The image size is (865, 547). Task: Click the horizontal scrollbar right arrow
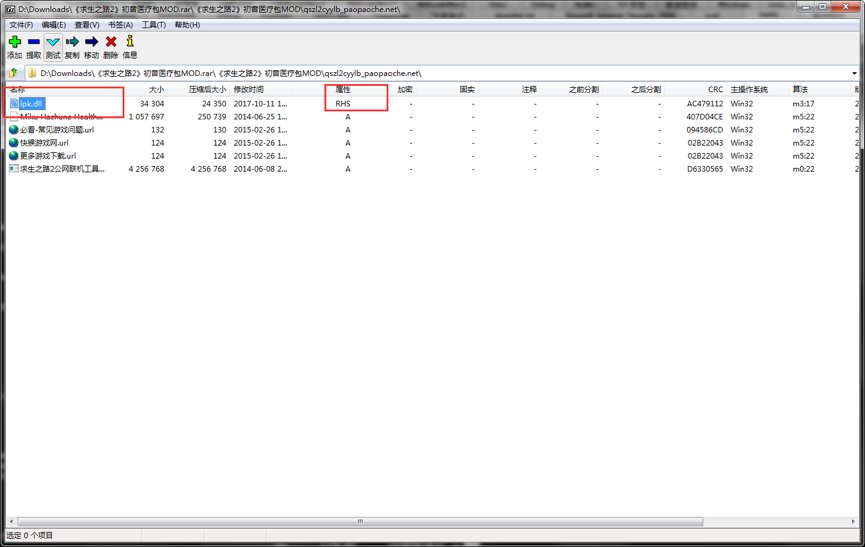853,521
